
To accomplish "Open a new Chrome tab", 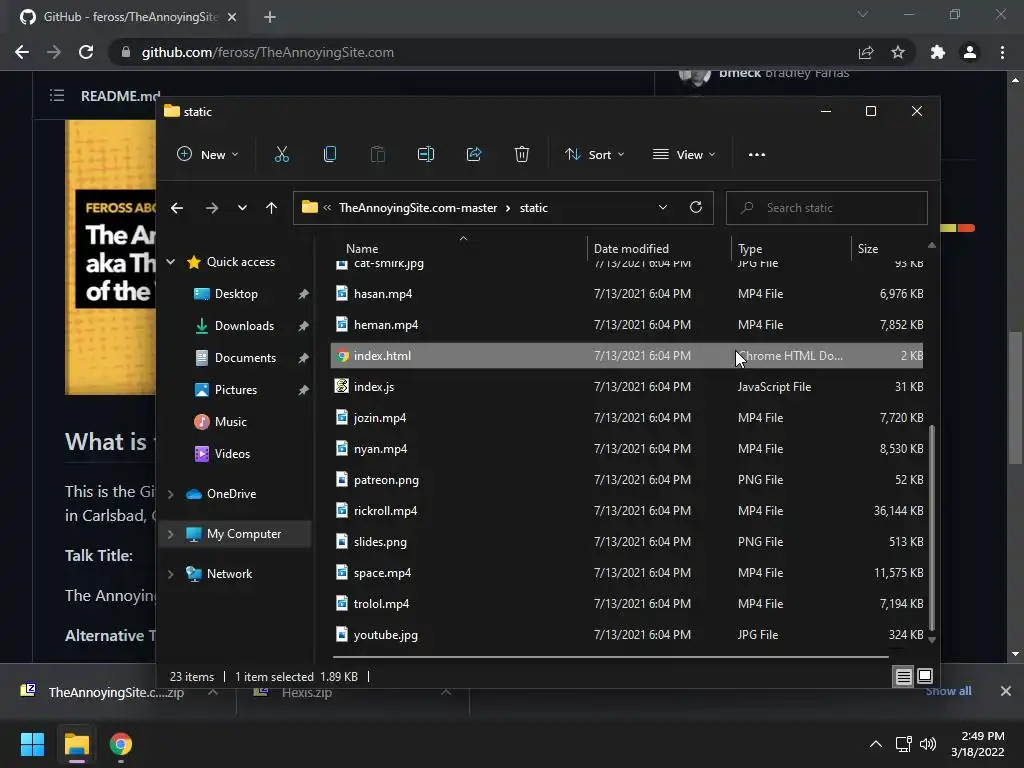I will coord(270,17).
